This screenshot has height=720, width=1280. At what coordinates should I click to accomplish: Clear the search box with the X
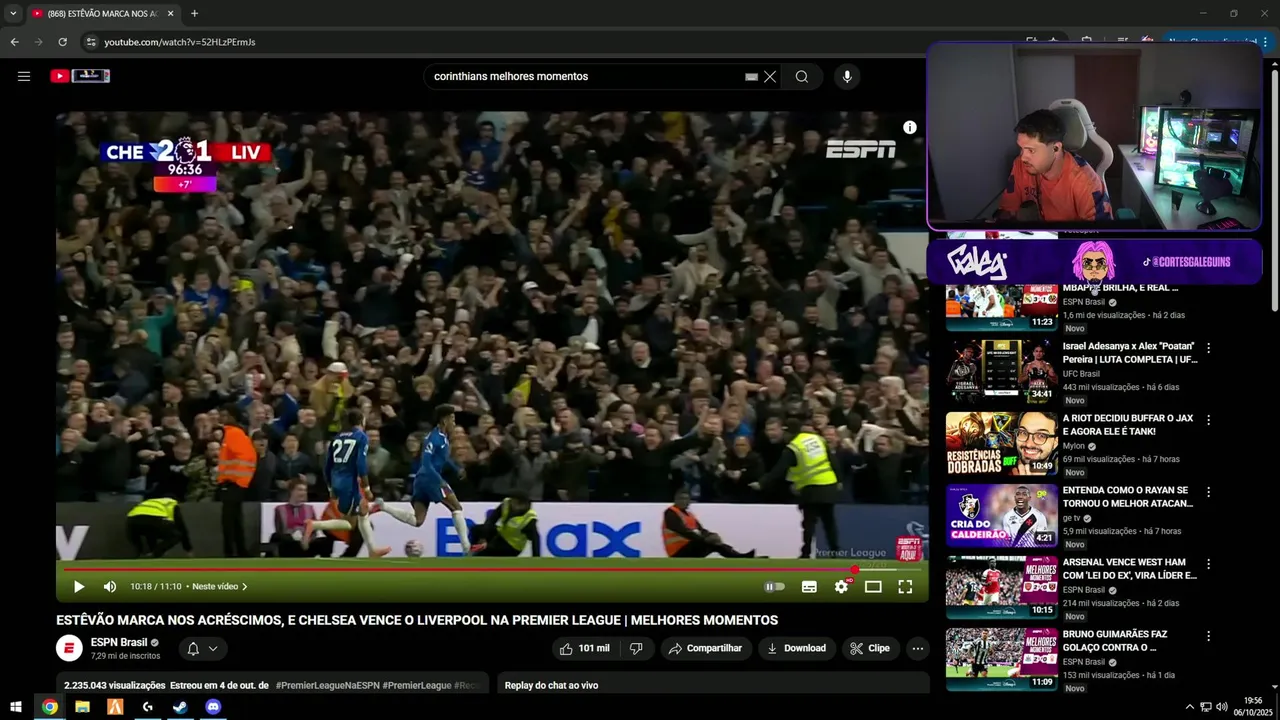coord(770,76)
